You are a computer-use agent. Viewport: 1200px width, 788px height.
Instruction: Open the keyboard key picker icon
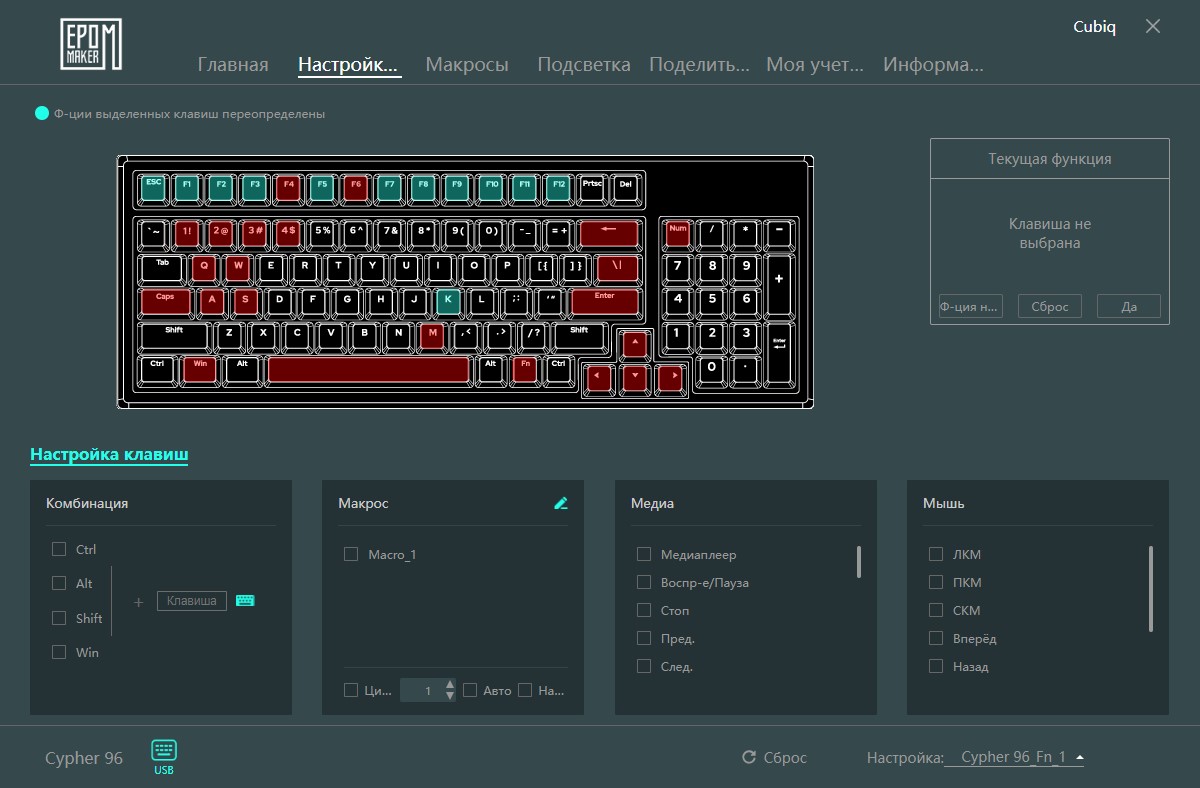245,601
